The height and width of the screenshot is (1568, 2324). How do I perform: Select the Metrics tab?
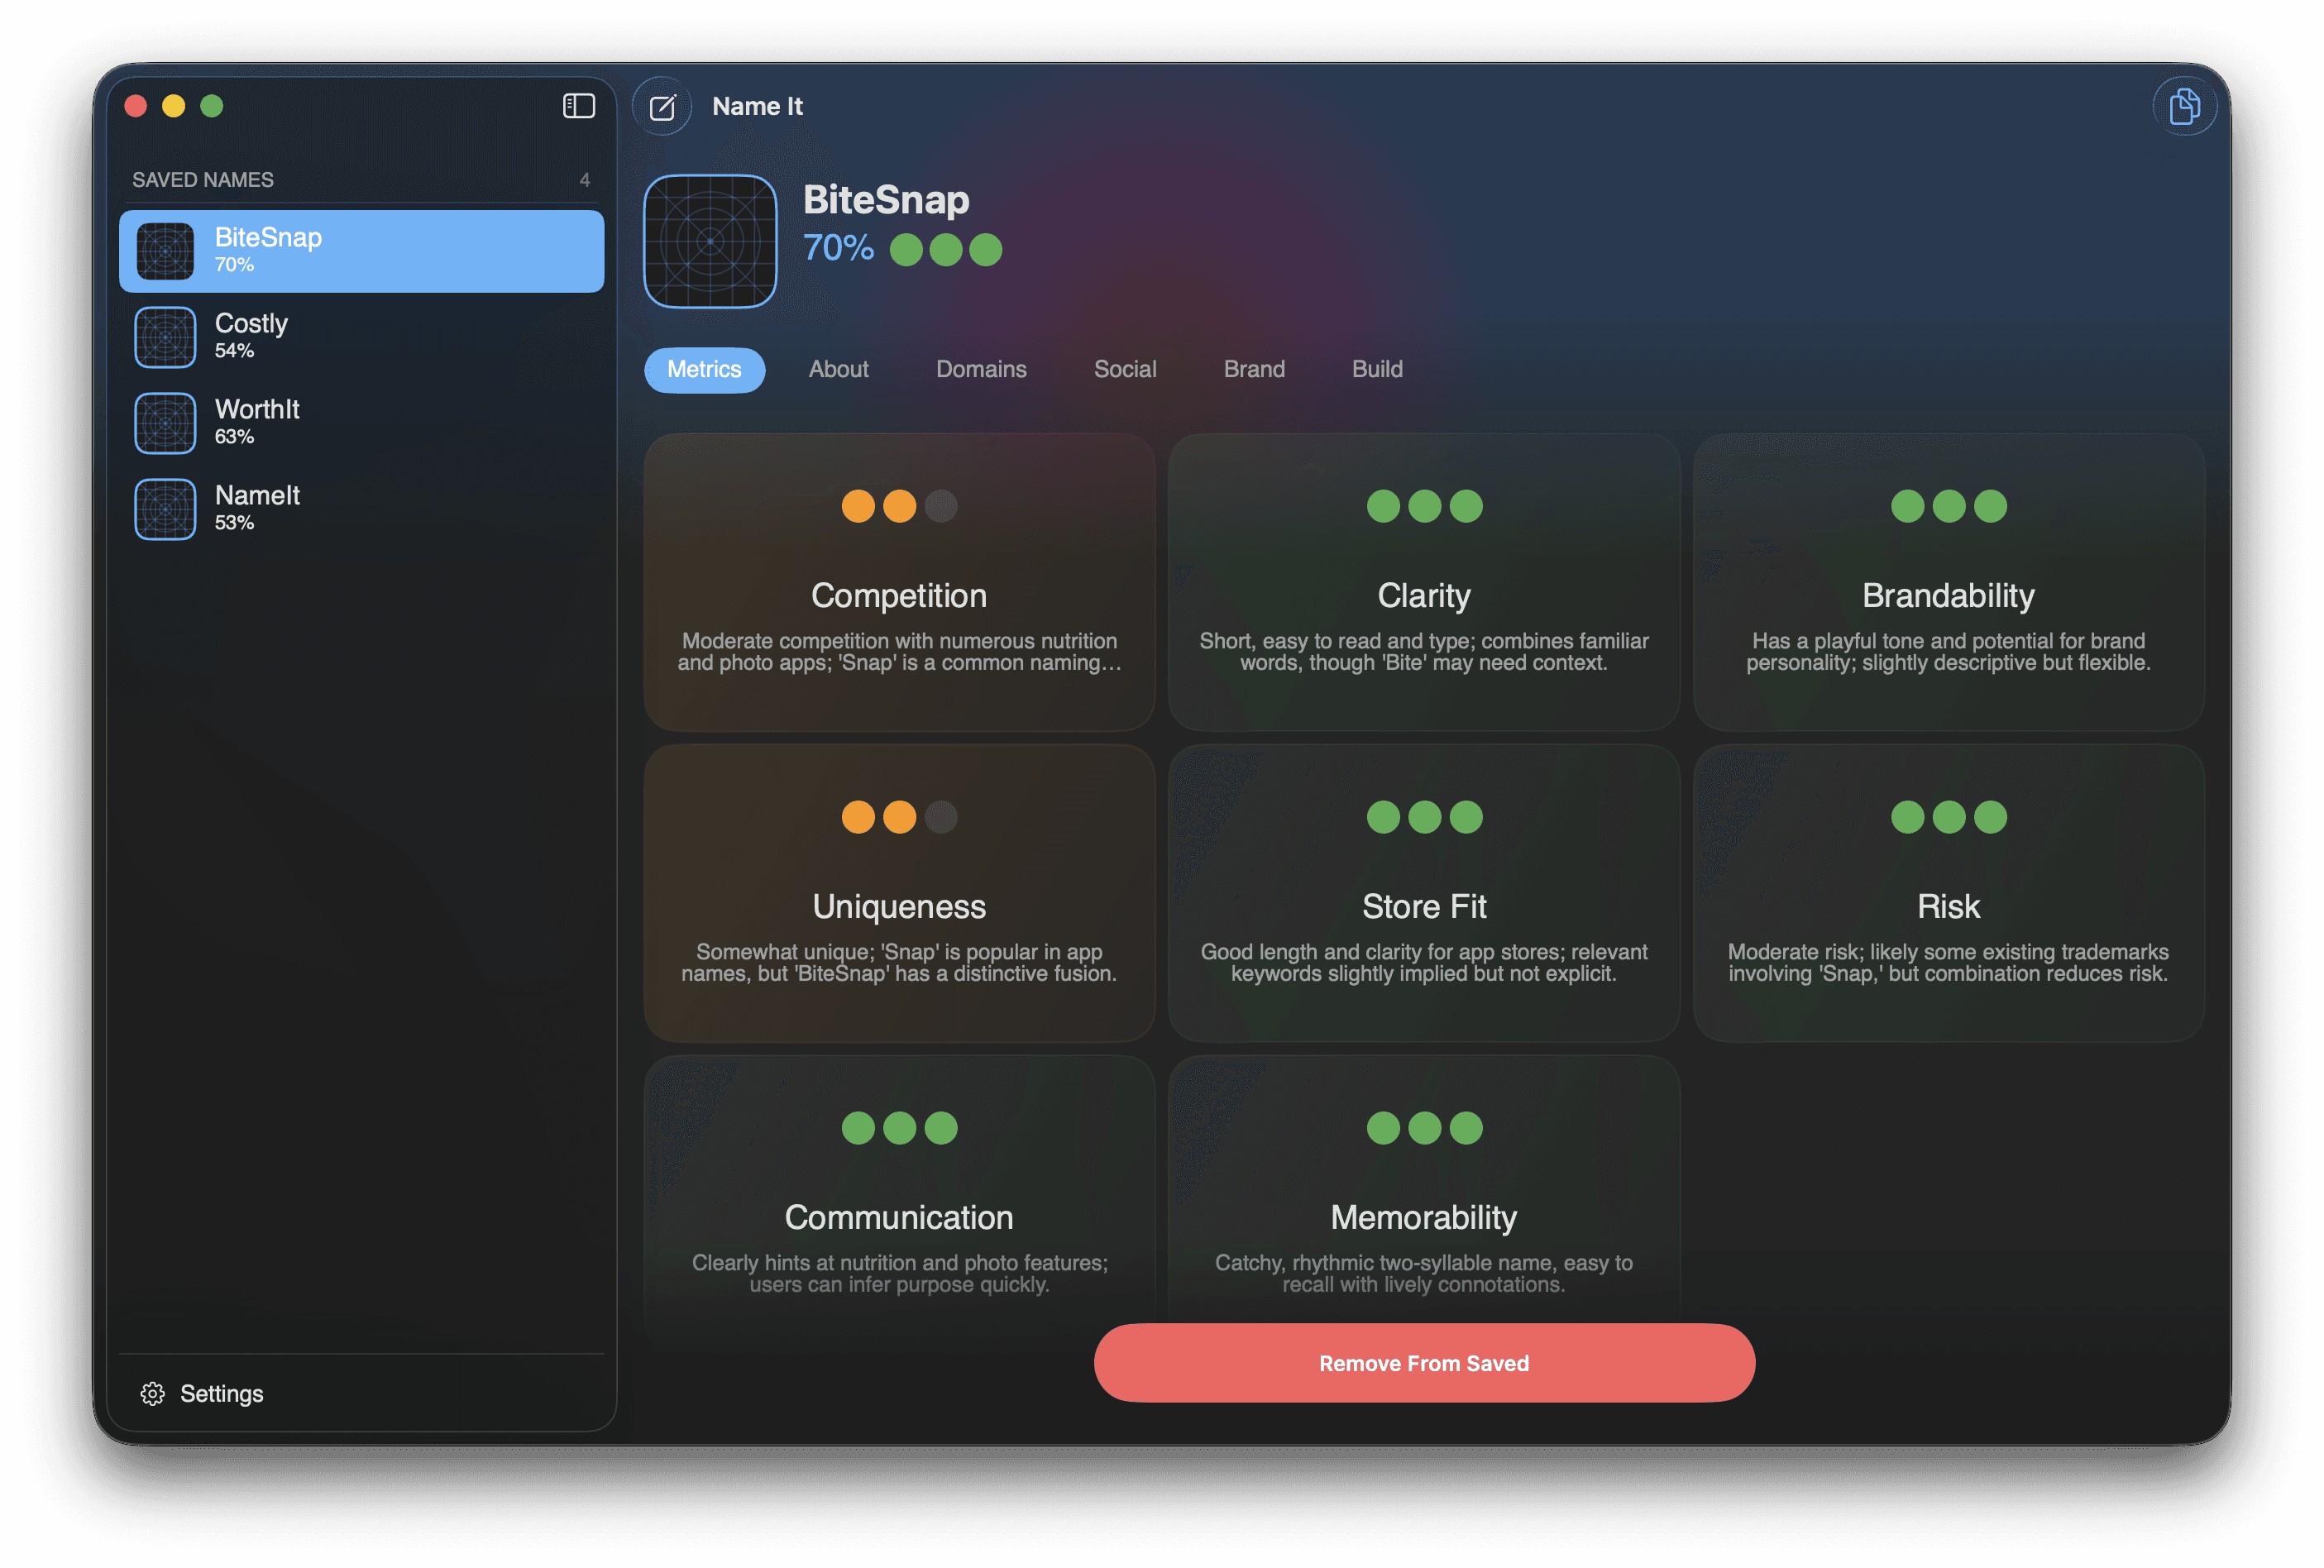pos(704,369)
